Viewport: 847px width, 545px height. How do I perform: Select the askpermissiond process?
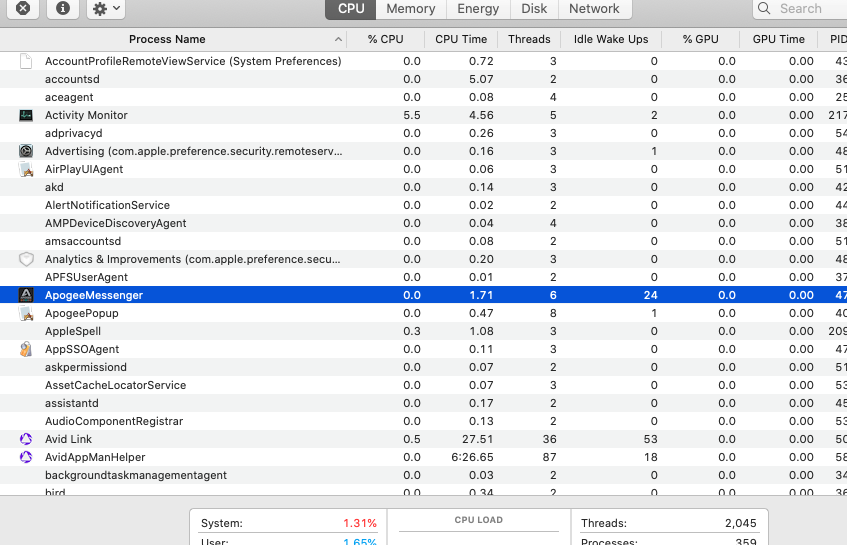point(424,367)
